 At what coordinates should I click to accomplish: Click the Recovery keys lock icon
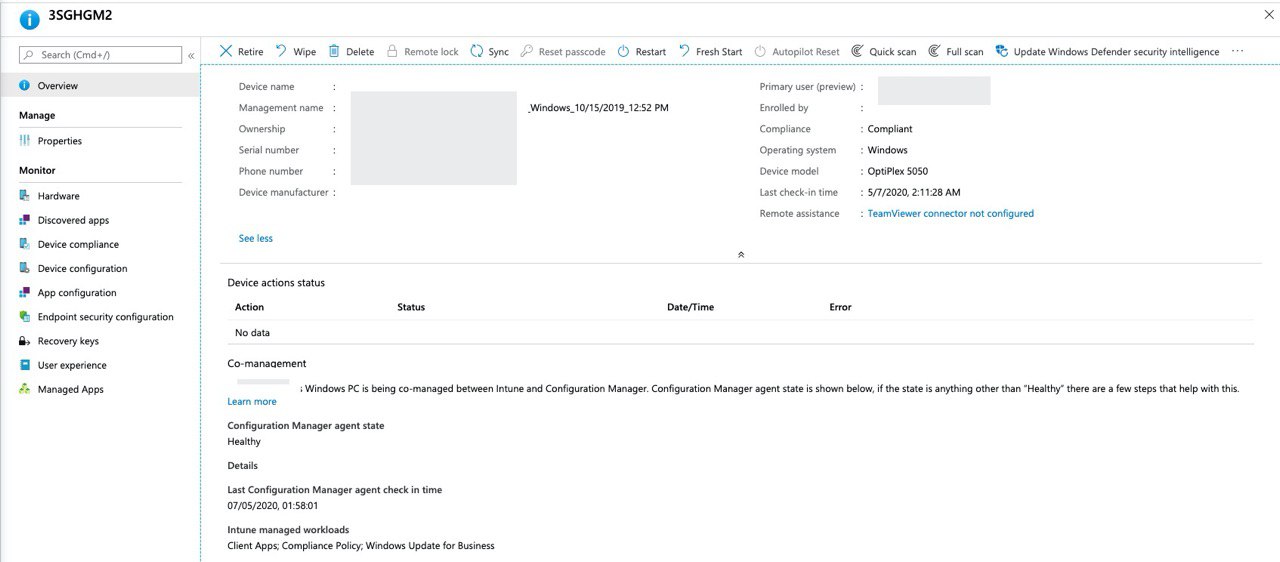pos(25,341)
